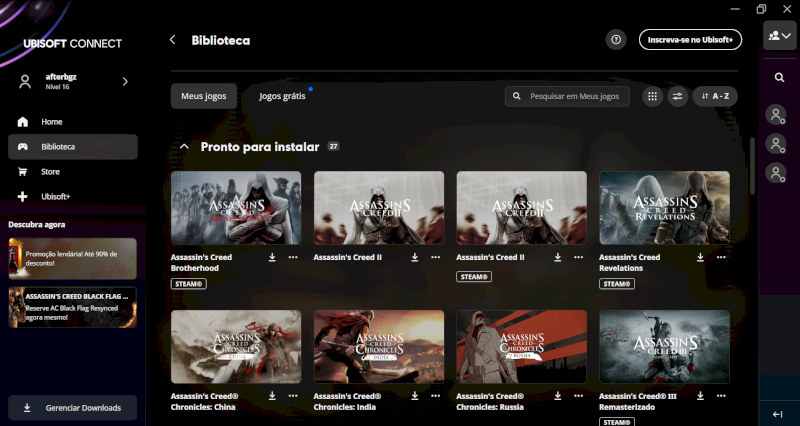The image size is (800, 426).
Task: Expand the afterbgz profile menu
Action: click(x=125, y=82)
